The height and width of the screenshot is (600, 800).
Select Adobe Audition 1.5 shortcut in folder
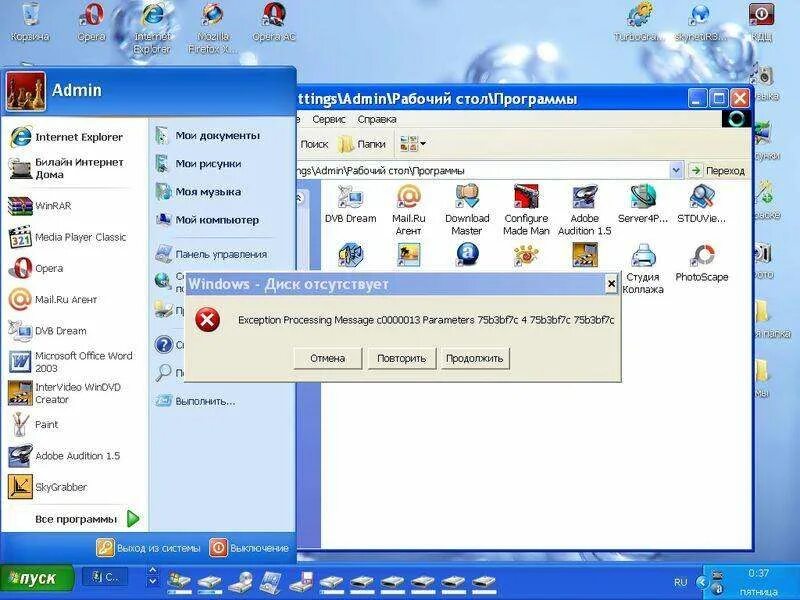tap(584, 211)
